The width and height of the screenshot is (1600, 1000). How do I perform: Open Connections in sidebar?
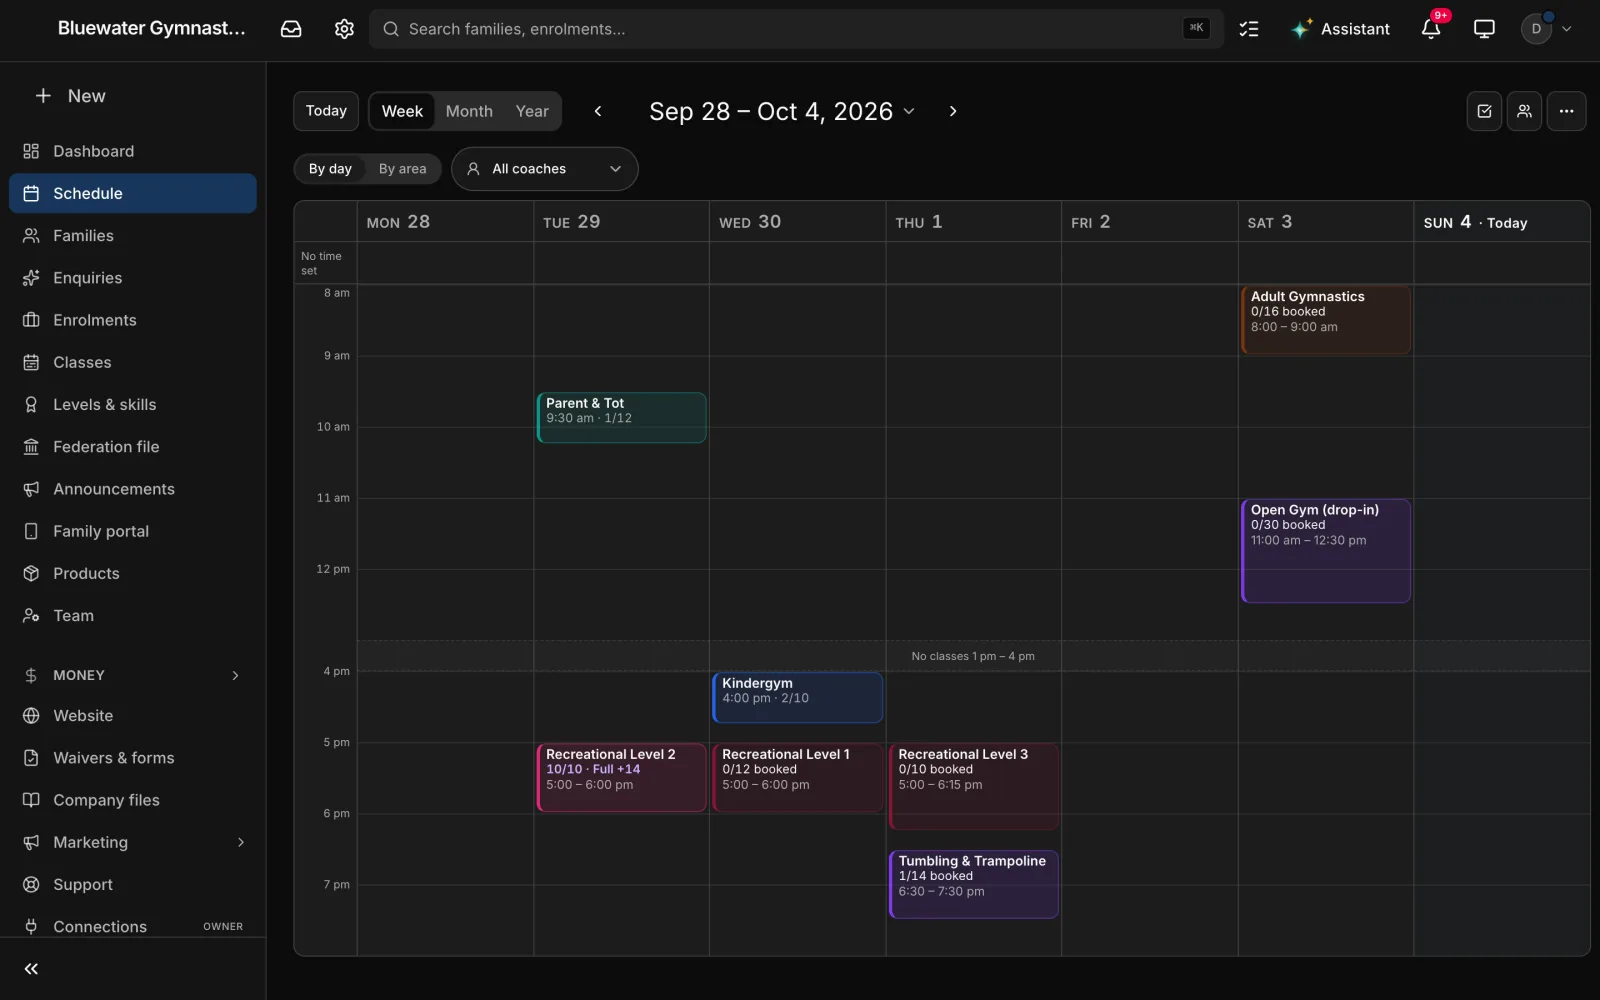[x=133, y=926]
